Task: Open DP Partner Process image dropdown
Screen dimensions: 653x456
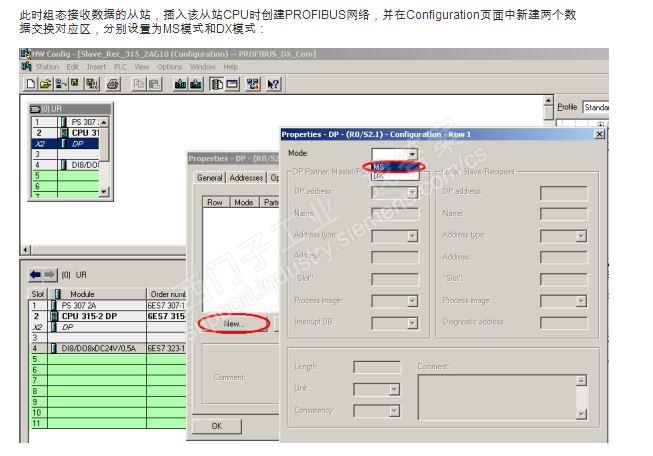Action: pos(412,301)
